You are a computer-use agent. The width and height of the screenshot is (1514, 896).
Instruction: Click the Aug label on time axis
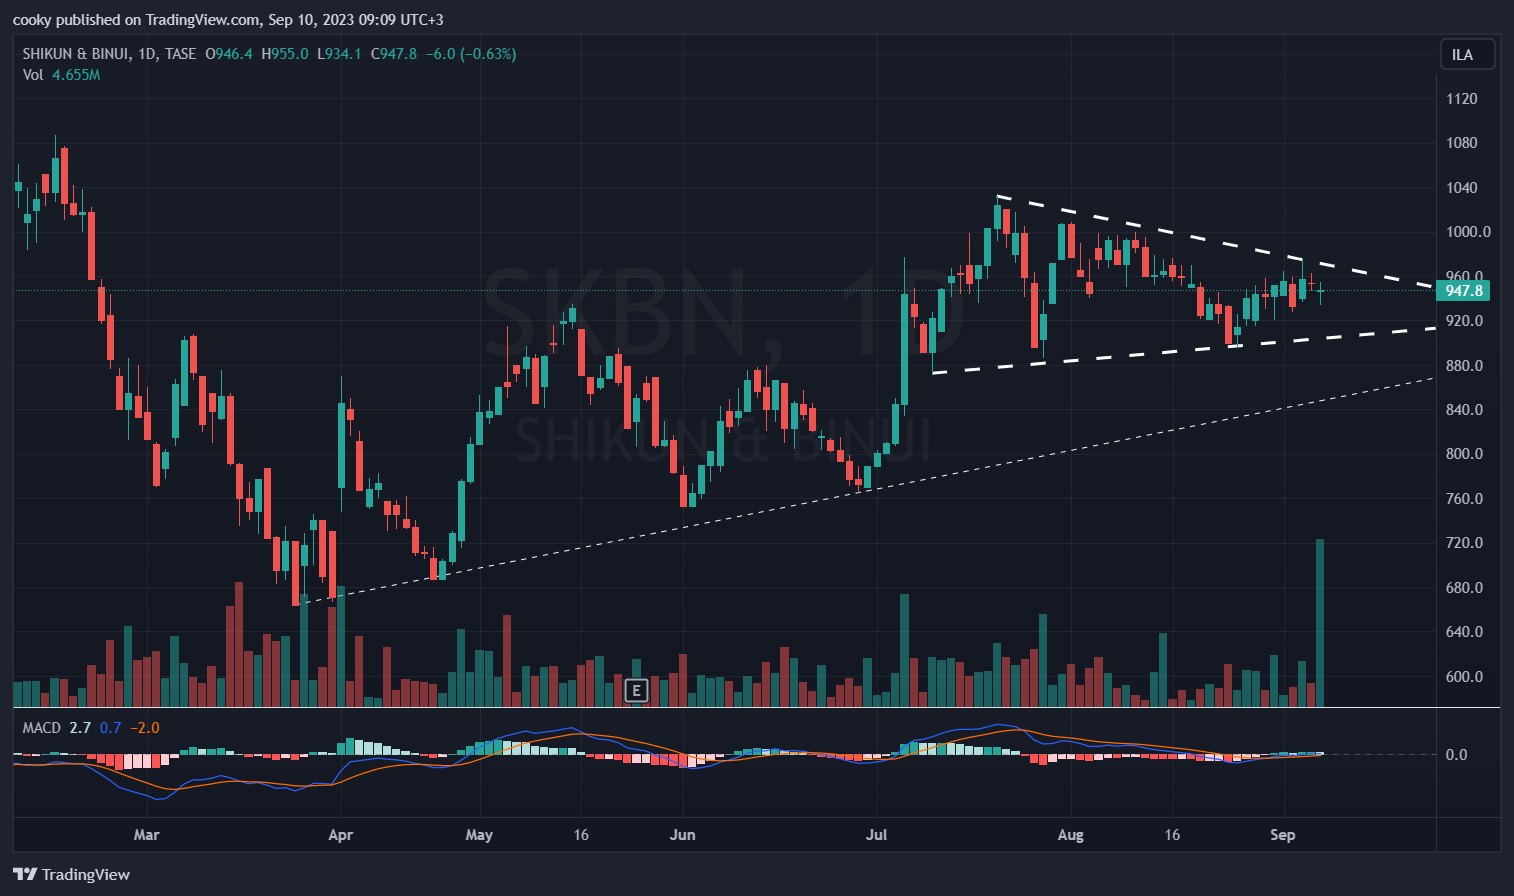coord(1071,835)
